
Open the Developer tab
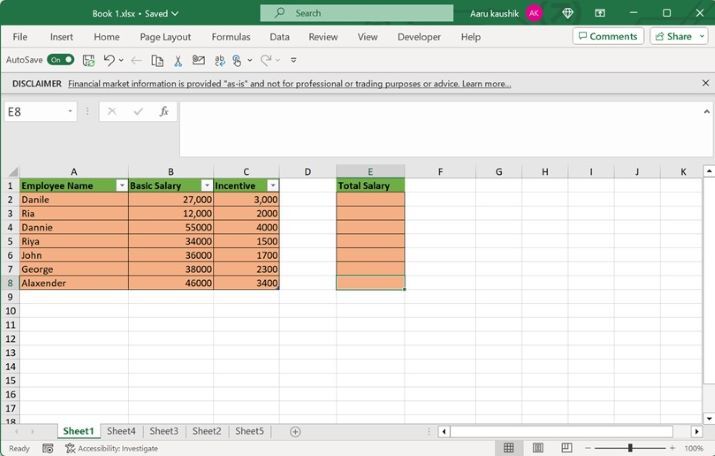[x=419, y=37]
